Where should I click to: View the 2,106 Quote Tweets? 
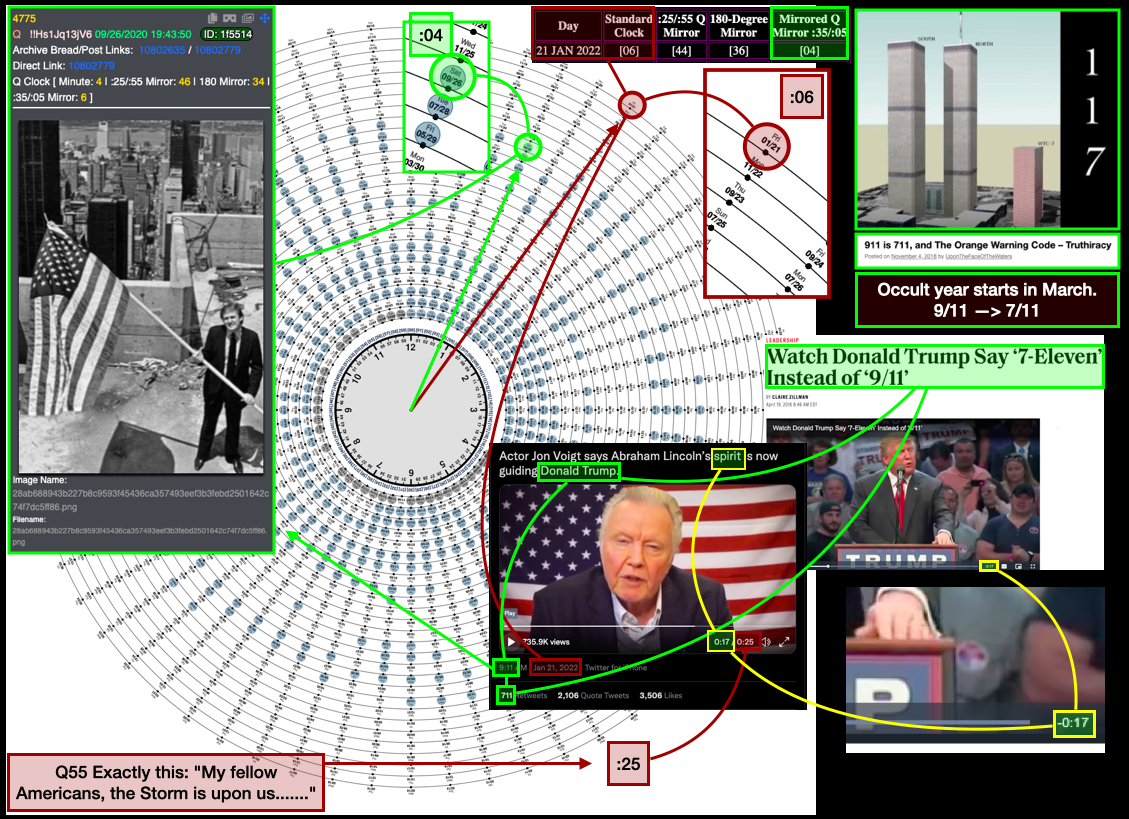tap(593, 696)
